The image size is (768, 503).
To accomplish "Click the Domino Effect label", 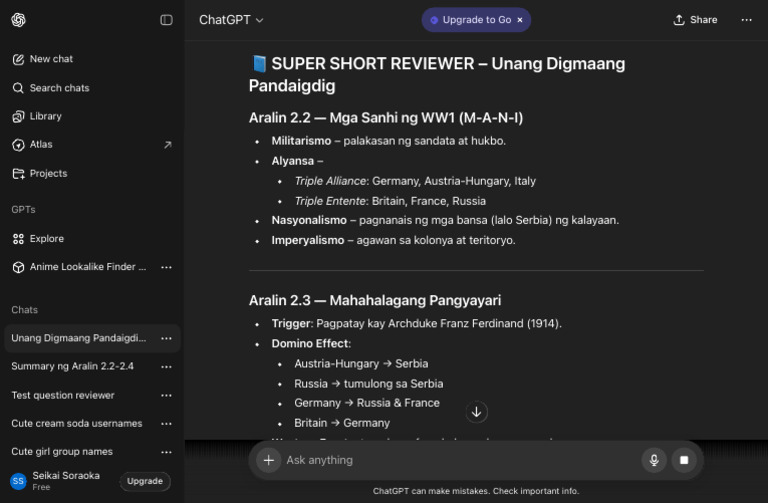I will pos(311,344).
